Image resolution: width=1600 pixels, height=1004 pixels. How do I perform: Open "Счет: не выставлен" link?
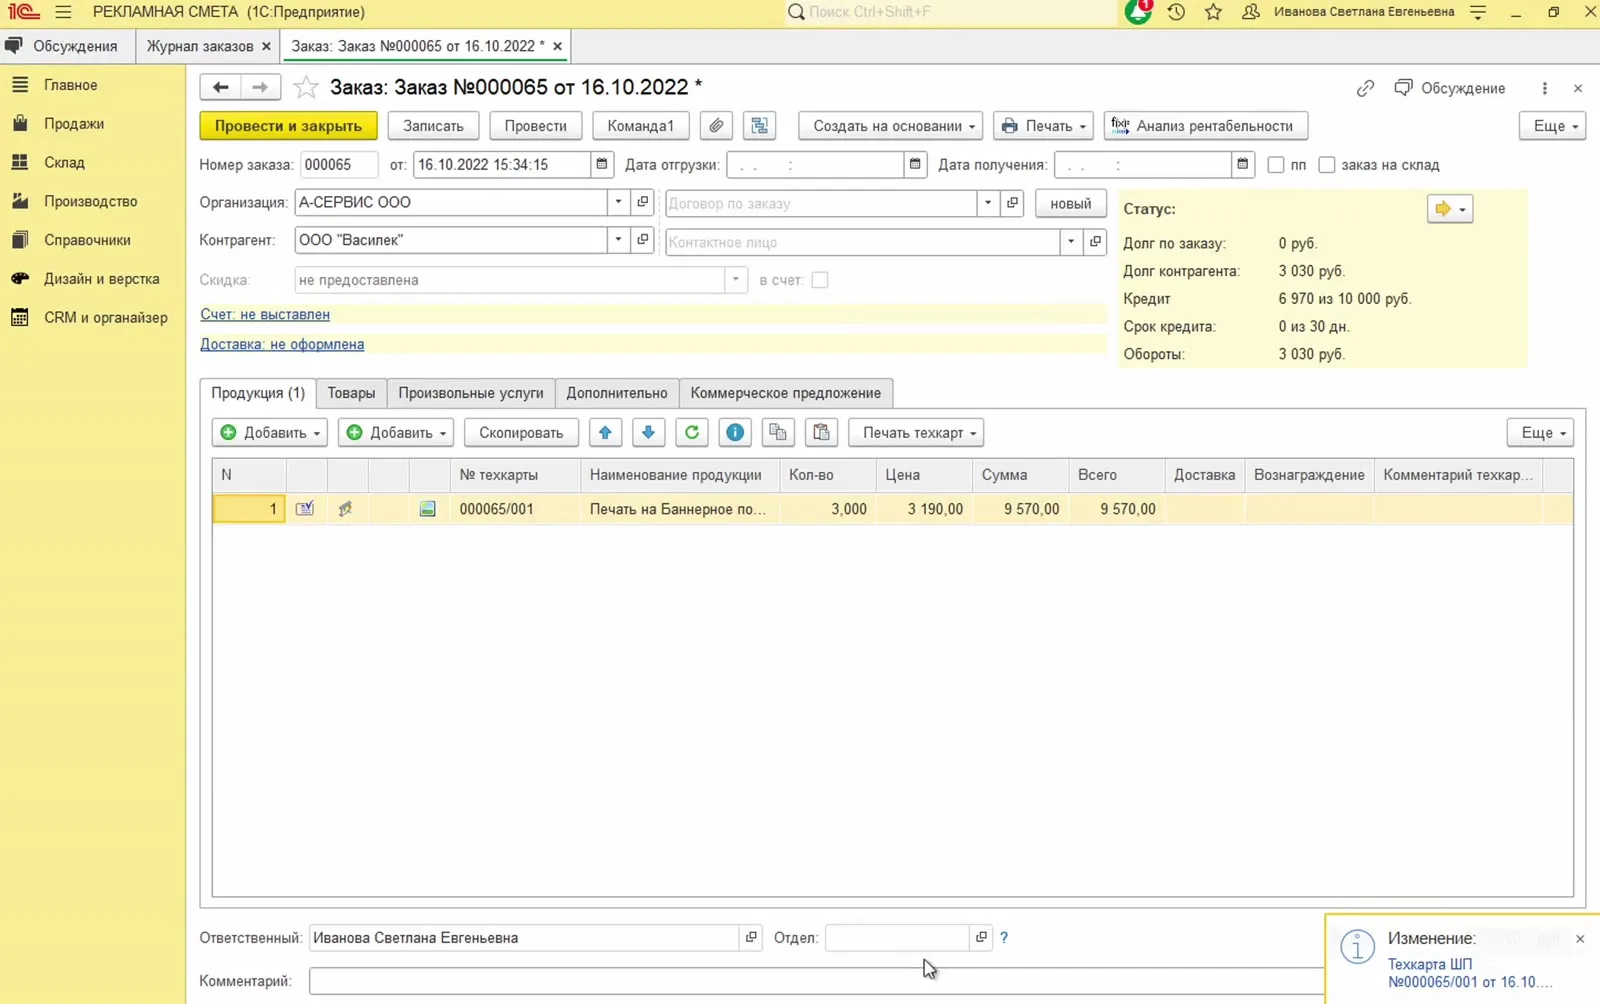coord(265,314)
